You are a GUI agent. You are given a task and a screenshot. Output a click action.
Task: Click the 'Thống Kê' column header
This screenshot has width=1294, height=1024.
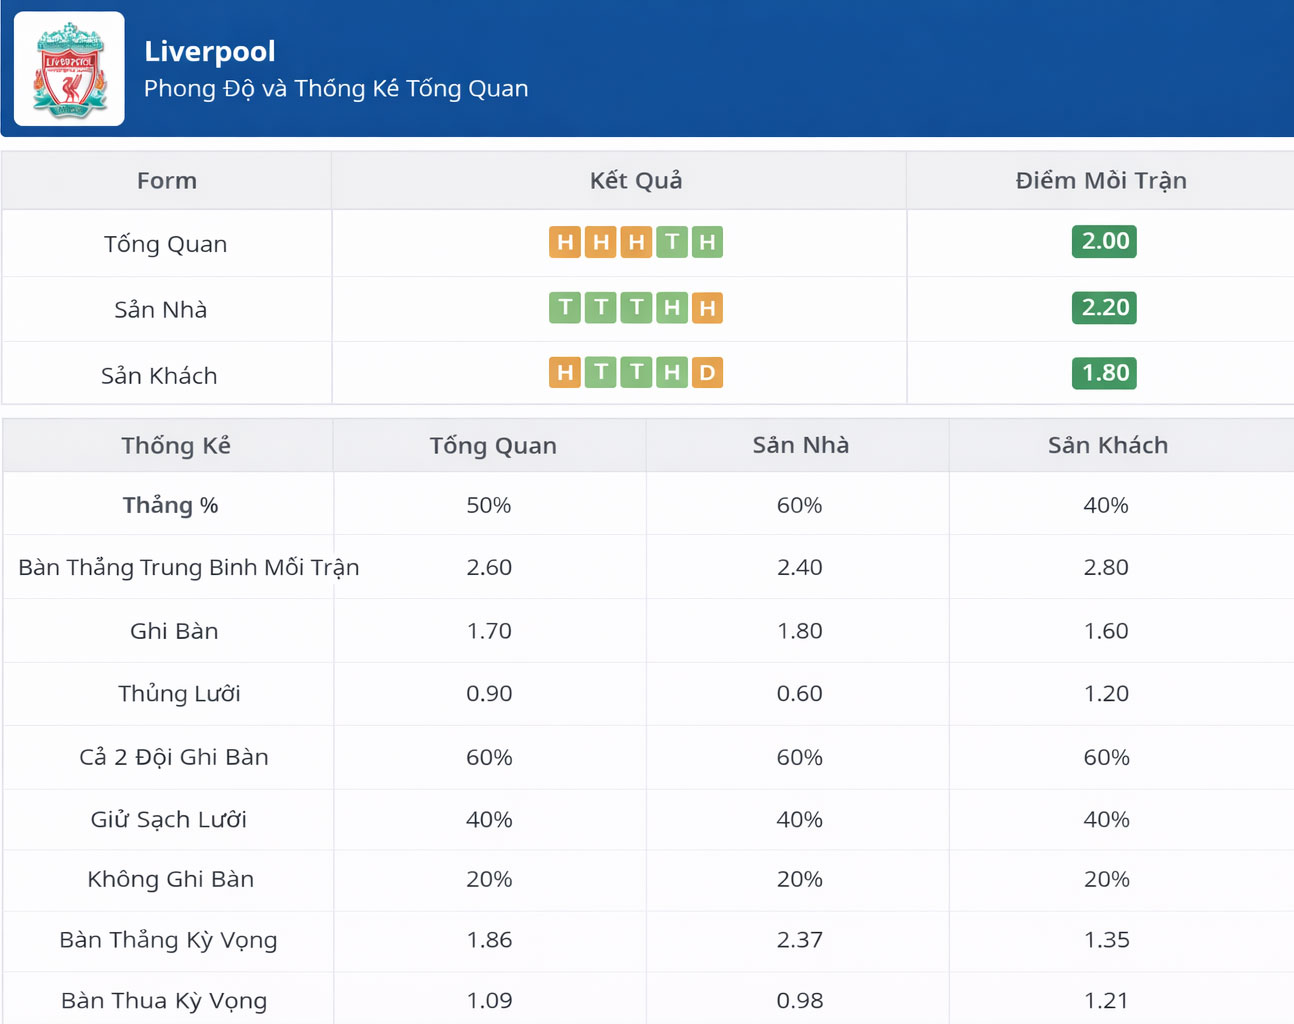(176, 446)
